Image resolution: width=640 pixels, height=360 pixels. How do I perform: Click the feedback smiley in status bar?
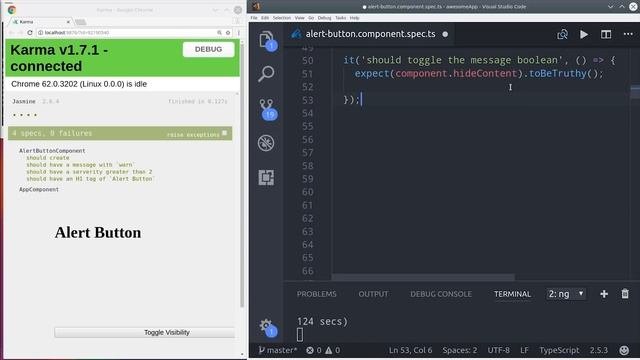coord(624,350)
